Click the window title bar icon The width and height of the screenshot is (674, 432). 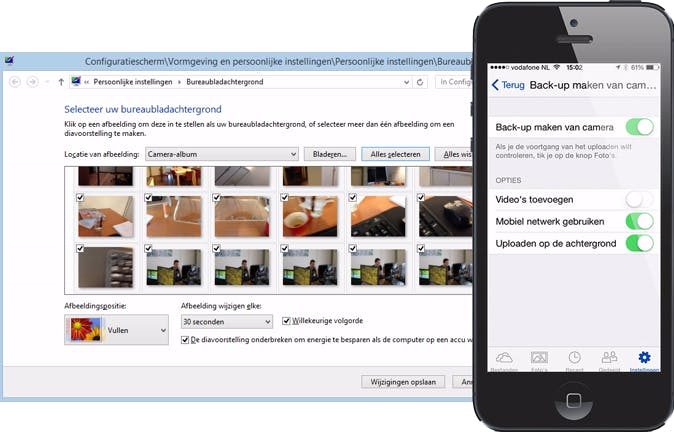pyautogui.click(x=9, y=61)
